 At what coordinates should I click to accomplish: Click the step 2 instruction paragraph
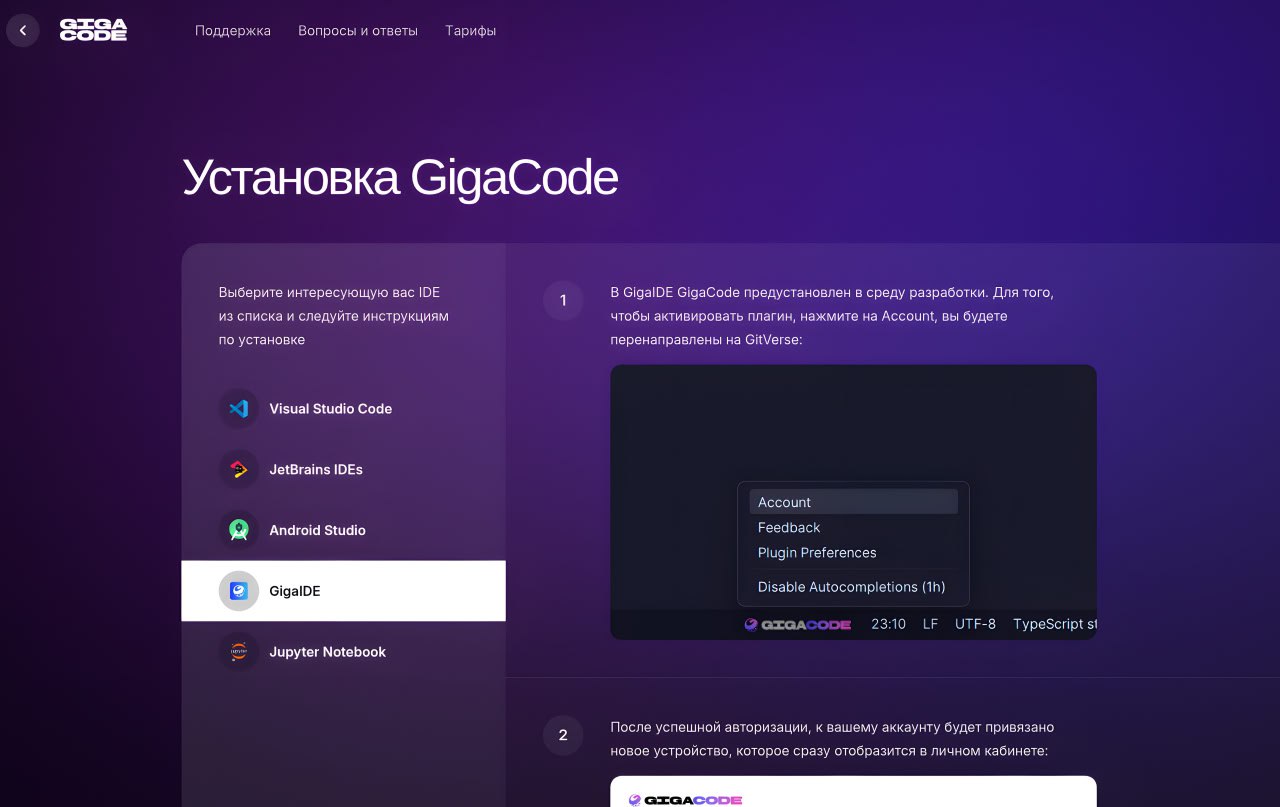pos(832,739)
